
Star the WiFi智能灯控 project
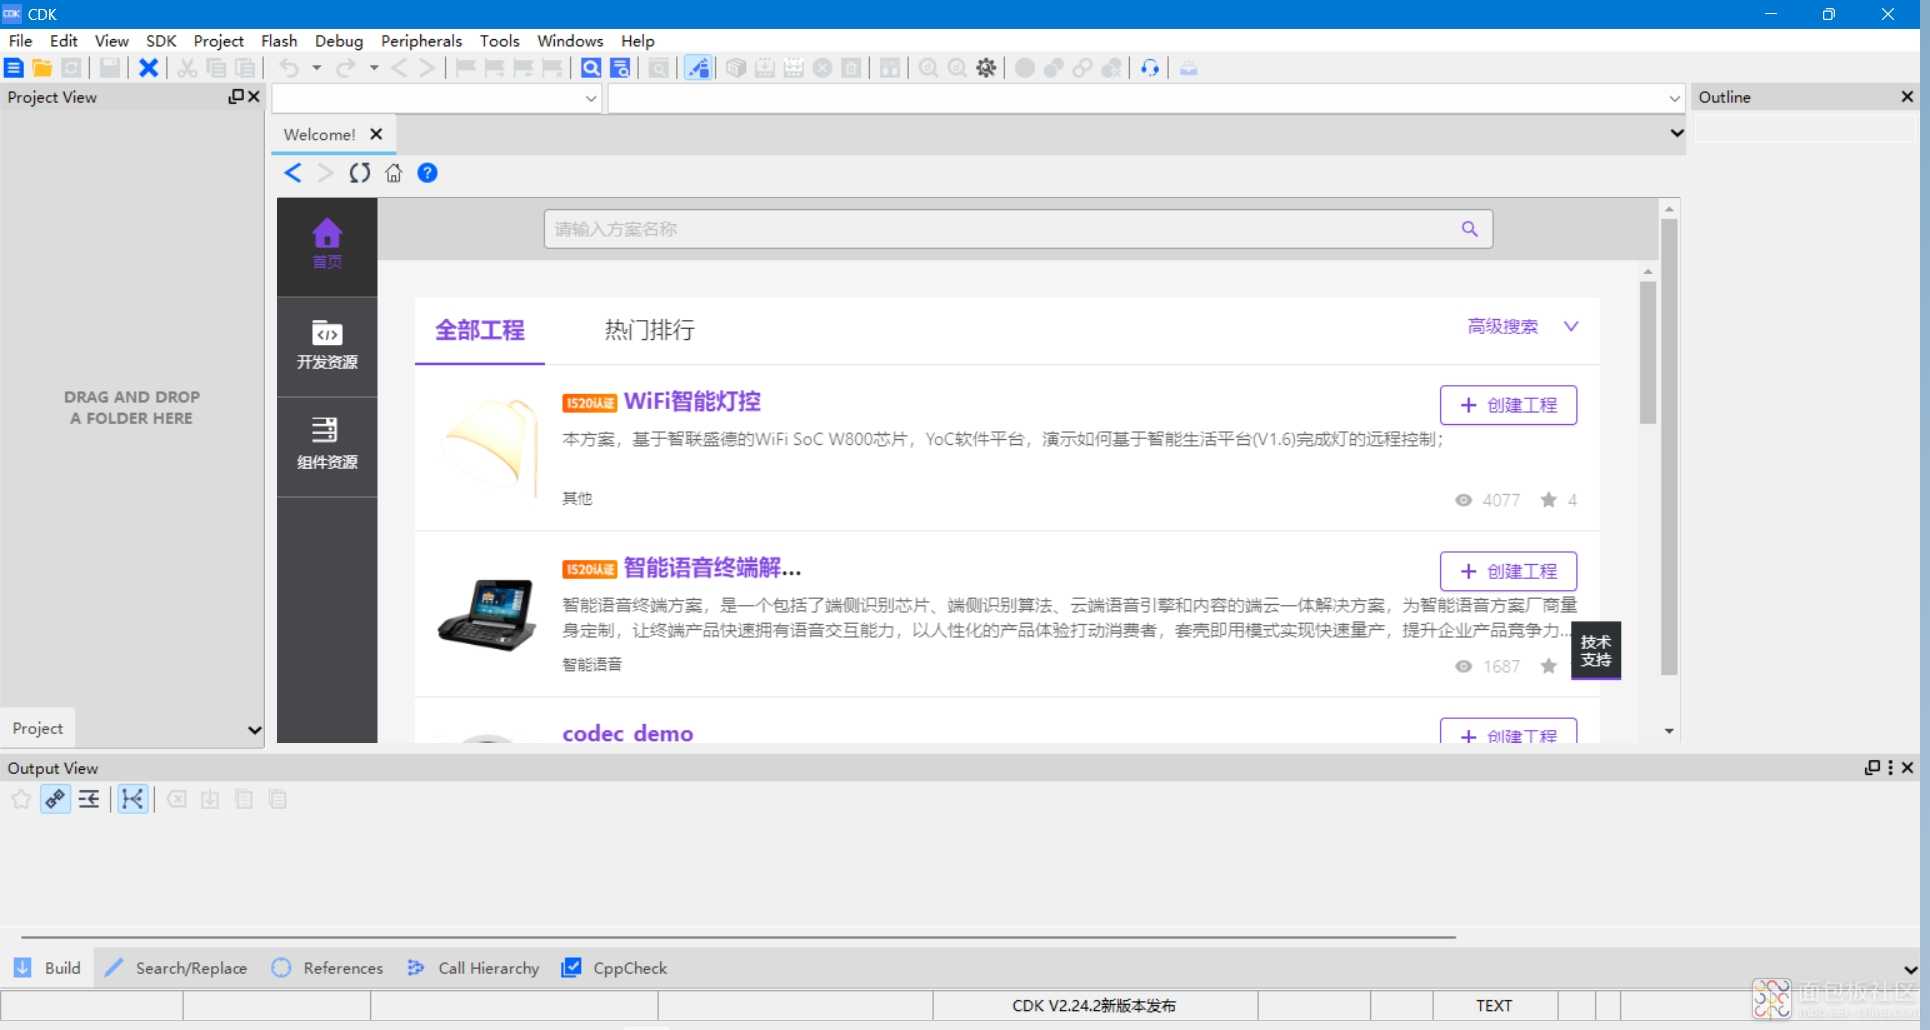click(1548, 500)
